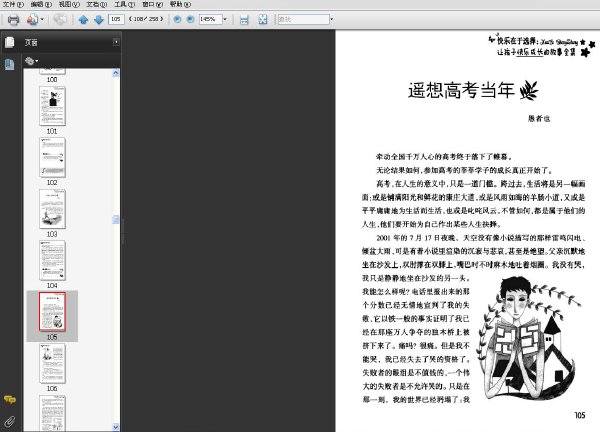Click the Pages panel icon in sidebar
The image size is (600, 432).
point(10,42)
